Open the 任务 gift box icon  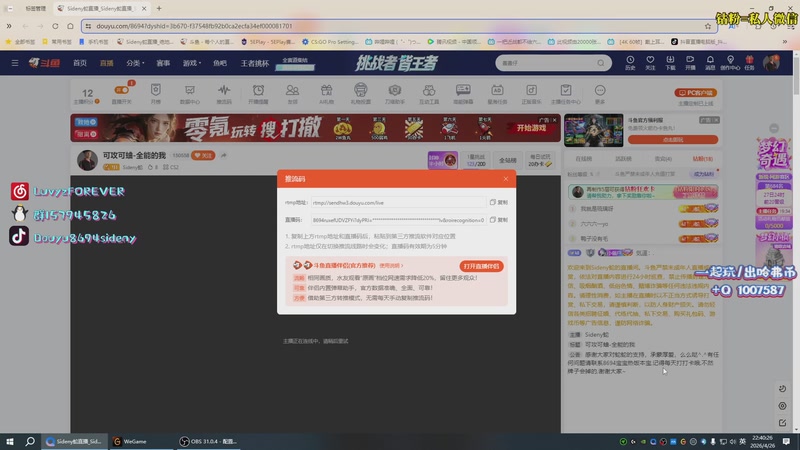point(749,62)
